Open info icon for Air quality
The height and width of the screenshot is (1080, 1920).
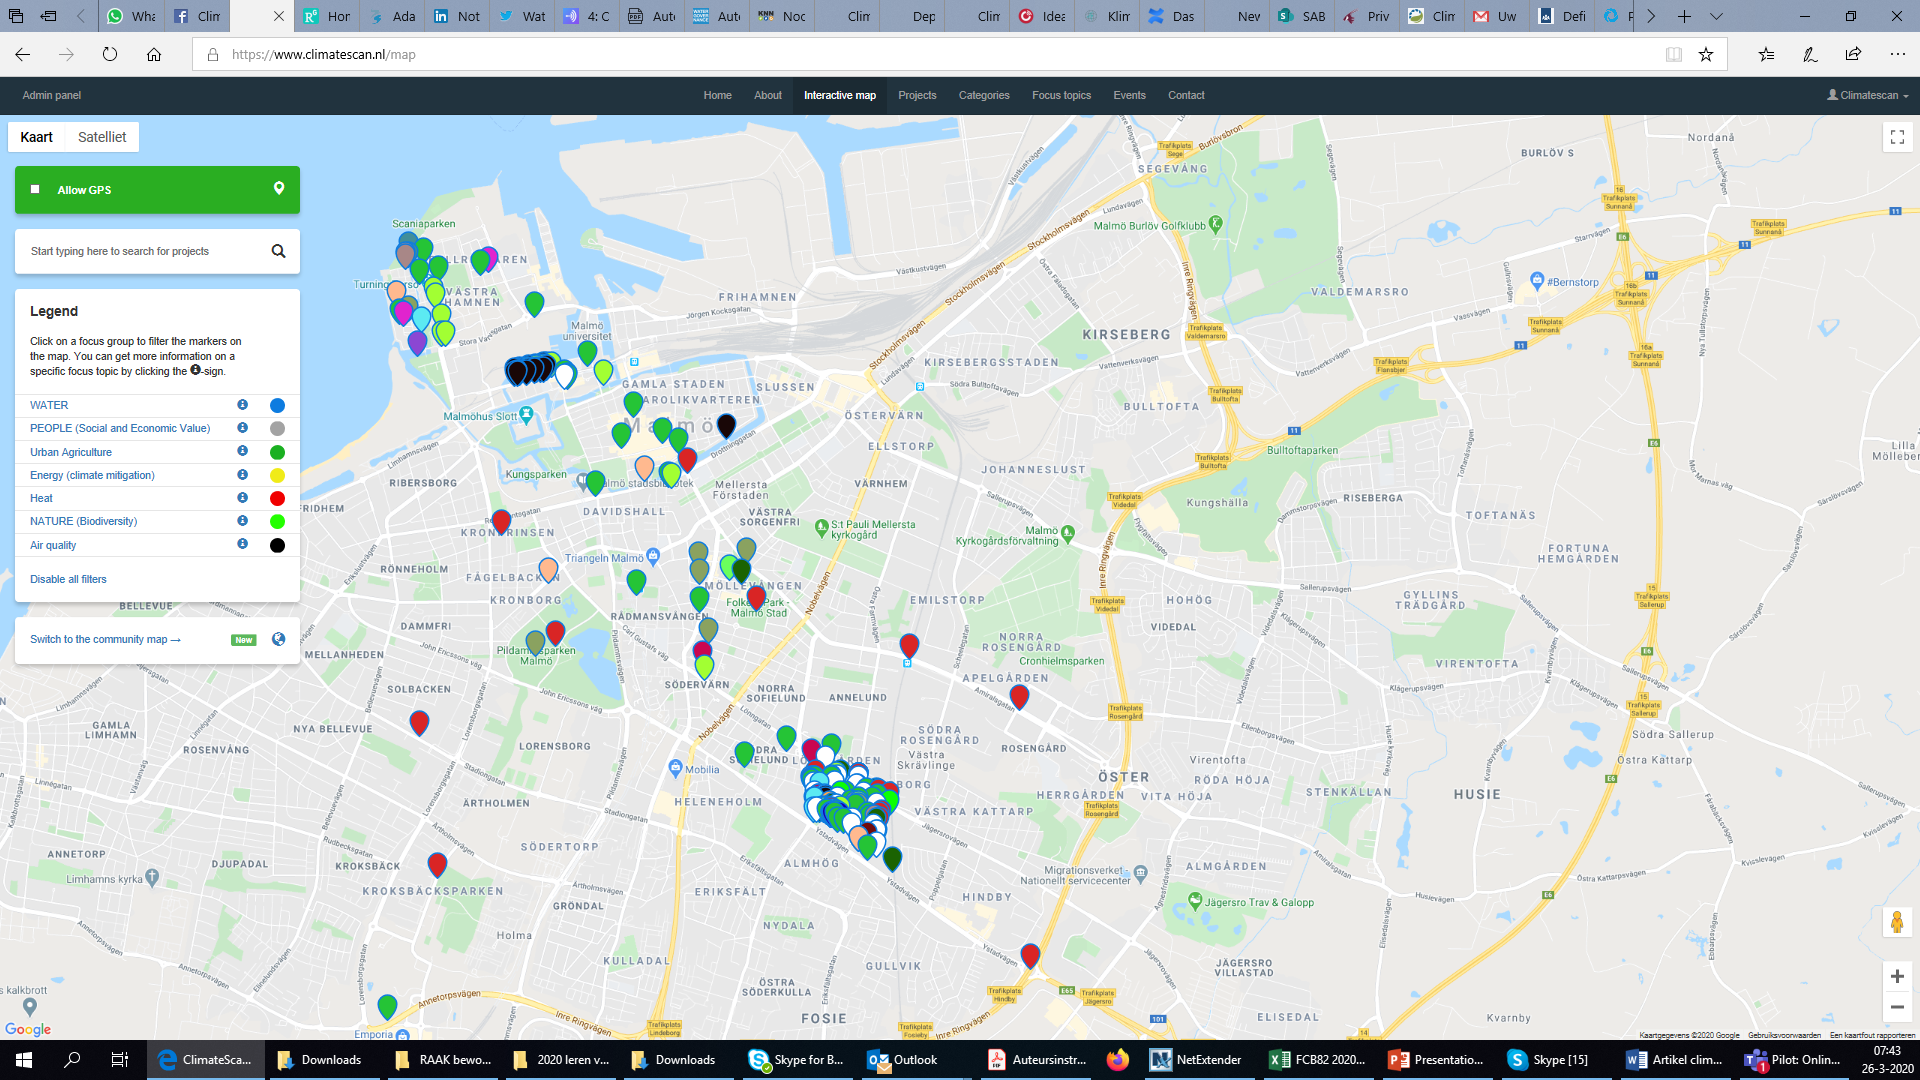coord(242,544)
